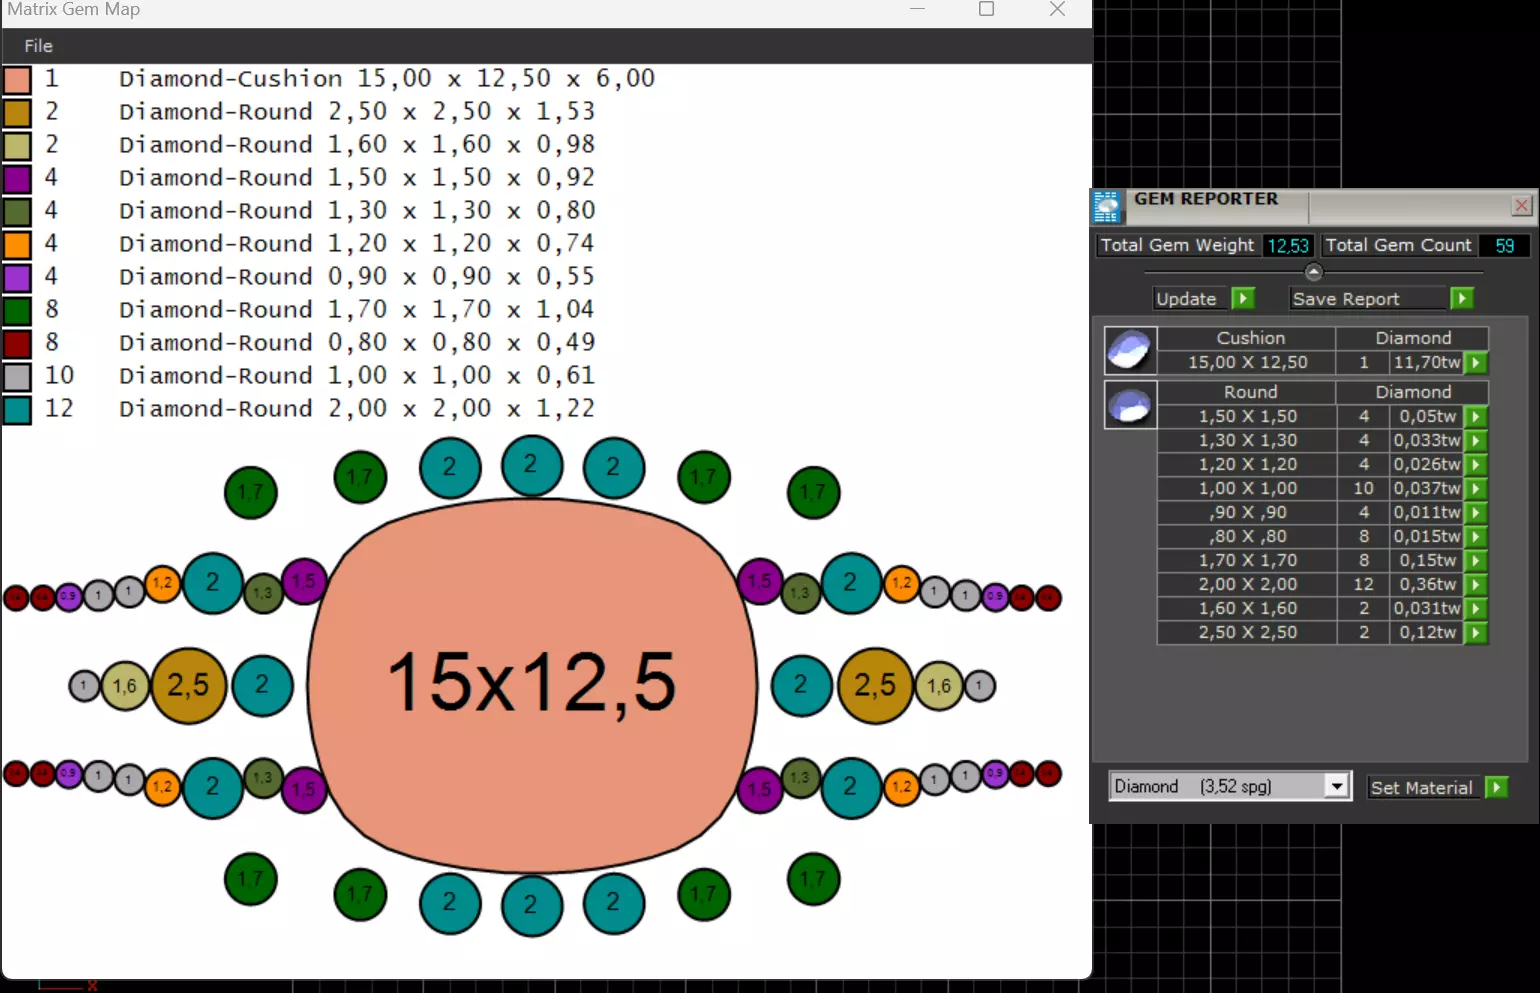Image resolution: width=1540 pixels, height=993 pixels.
Task: Click the Set Material green arrow
Action: pos(1497,787)
